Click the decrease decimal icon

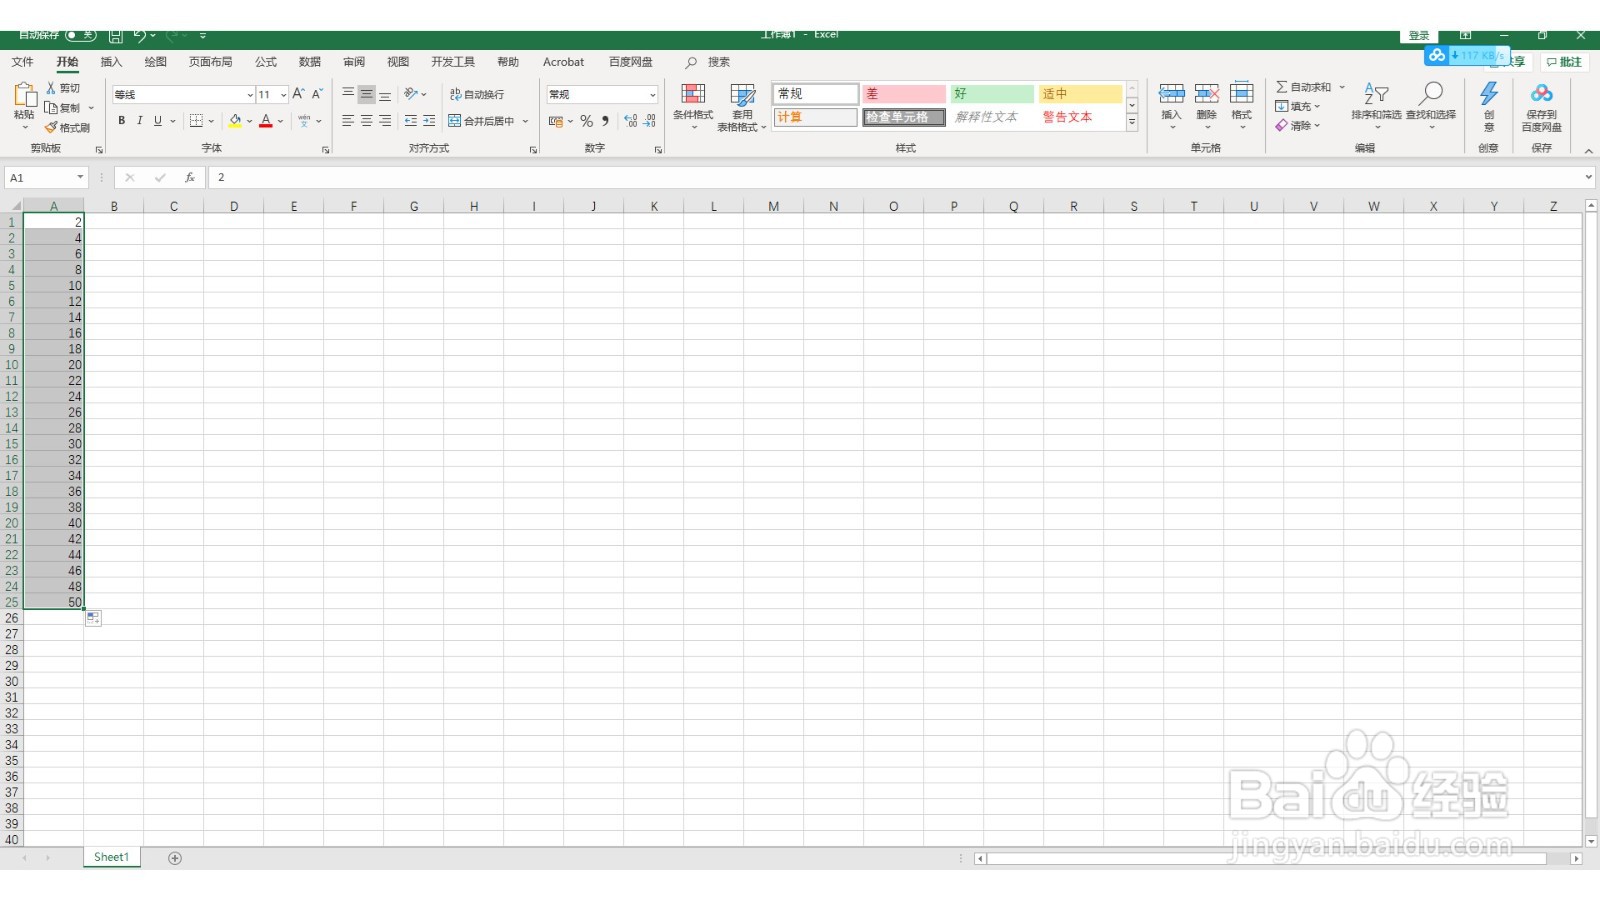pyautogui.click(x=650, y=121)
